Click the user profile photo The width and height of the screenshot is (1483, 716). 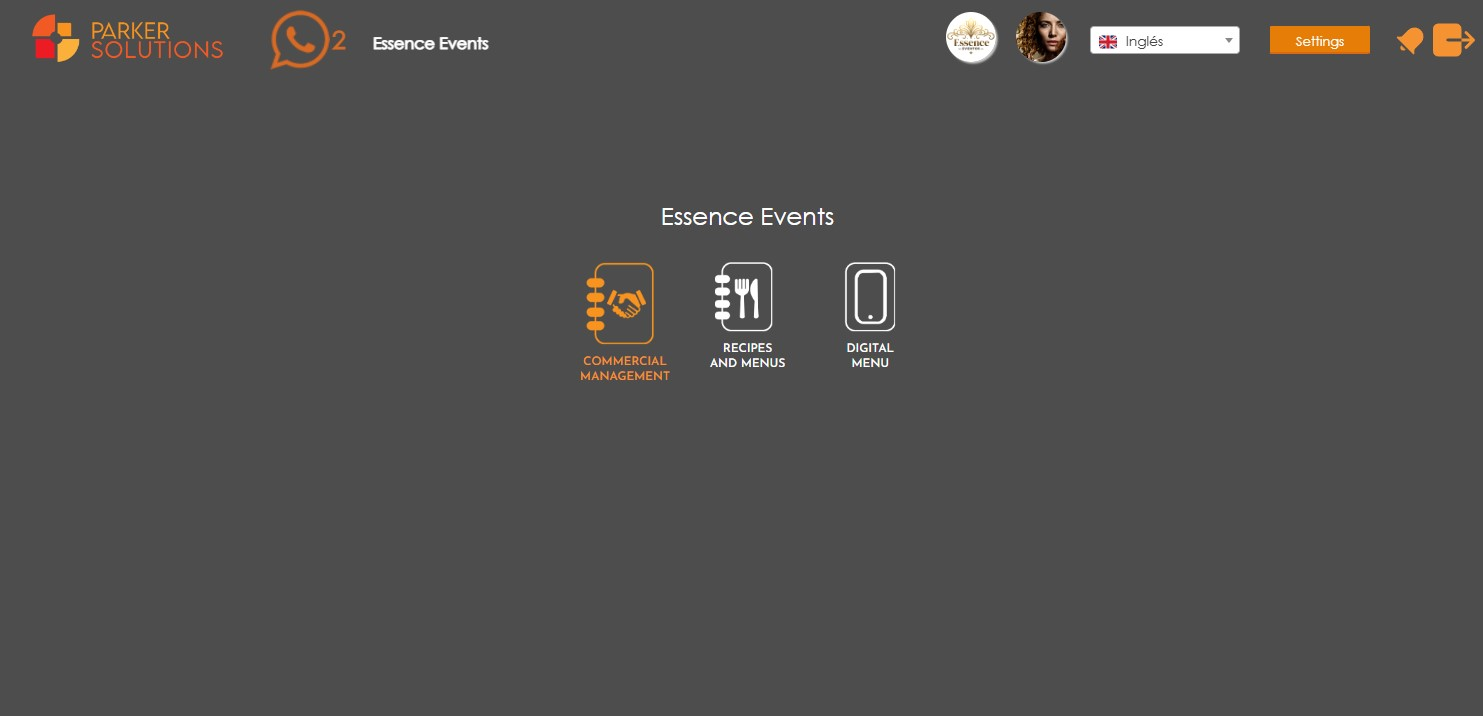(x=1041, y=37)
